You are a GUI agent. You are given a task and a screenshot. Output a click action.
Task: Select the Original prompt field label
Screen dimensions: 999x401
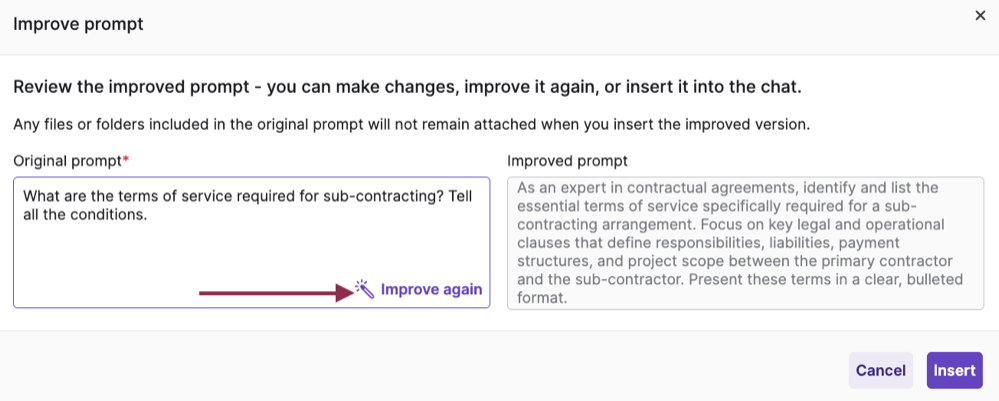66,160
